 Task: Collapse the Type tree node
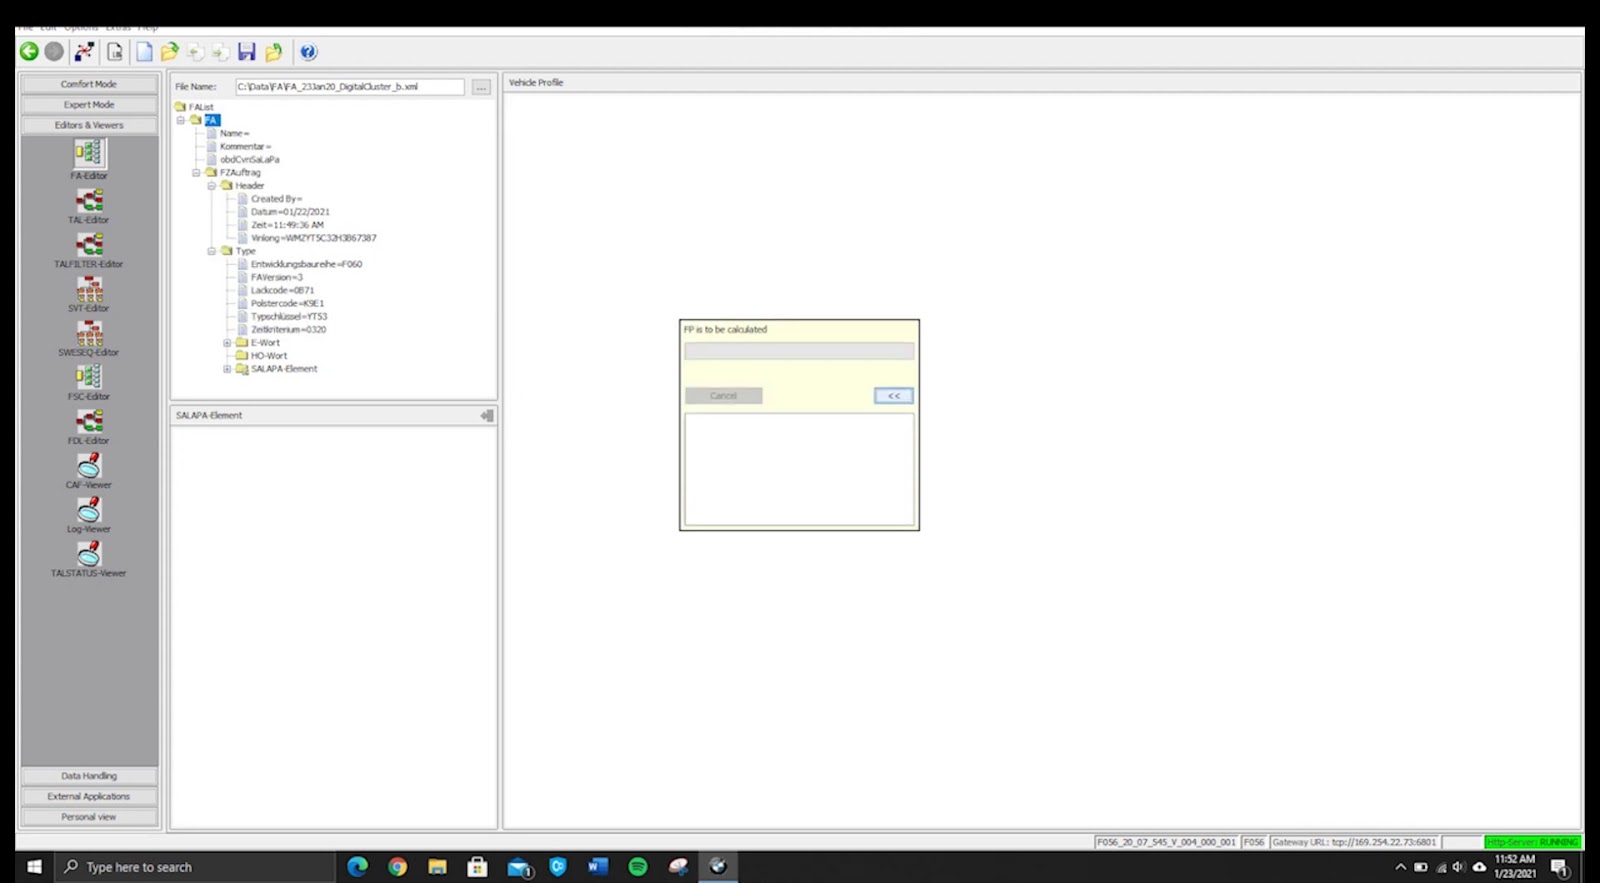[212, 251]
